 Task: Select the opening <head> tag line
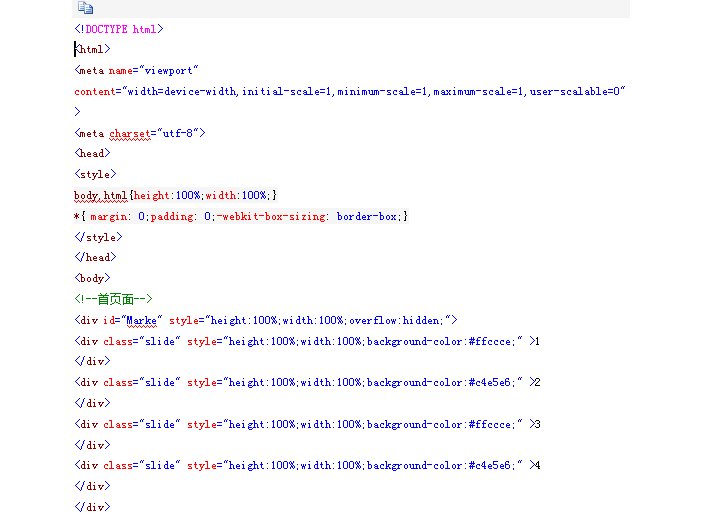click(x=93, y=153)
